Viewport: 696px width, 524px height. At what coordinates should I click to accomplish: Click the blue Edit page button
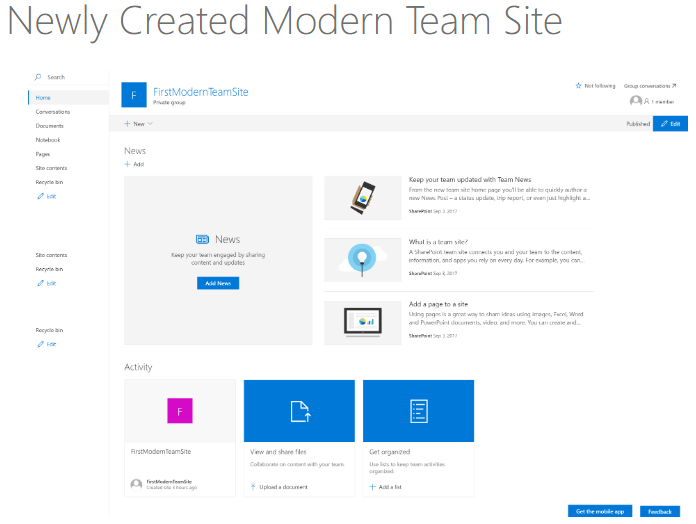click(670, 124)
